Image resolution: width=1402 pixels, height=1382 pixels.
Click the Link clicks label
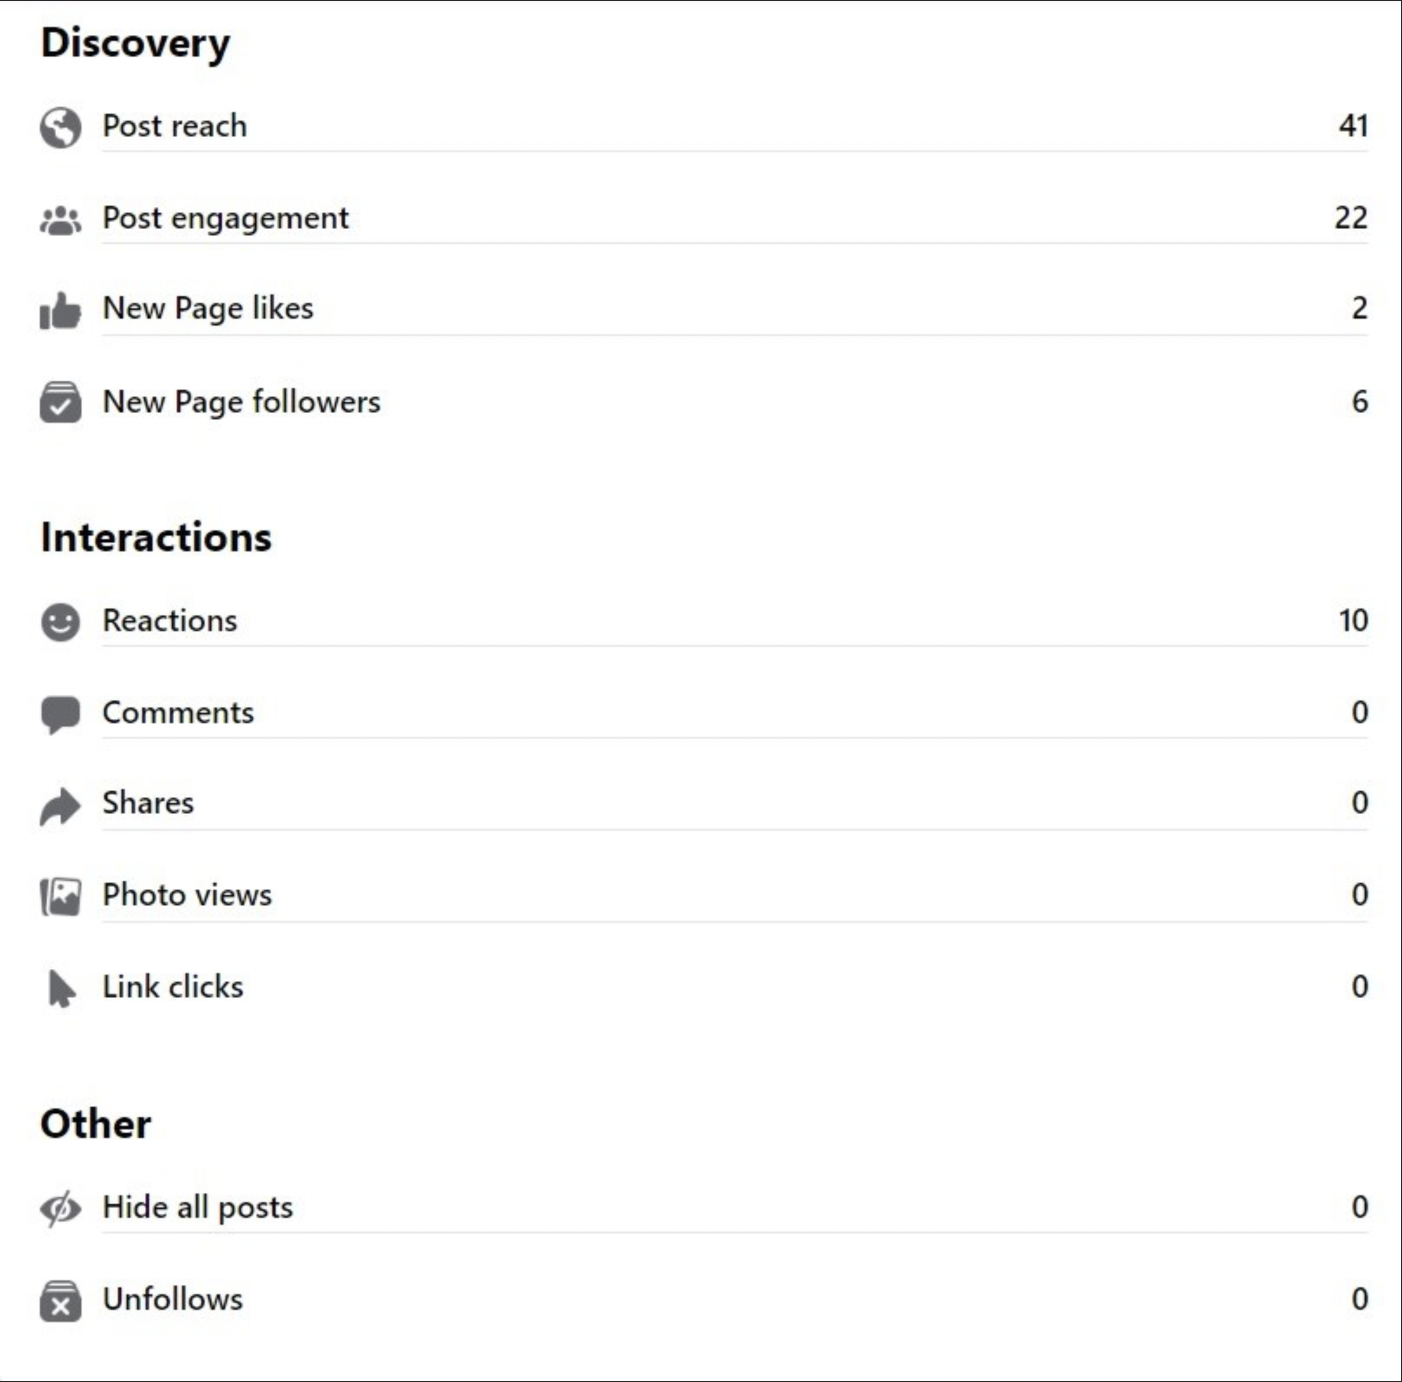coord(173,987)
